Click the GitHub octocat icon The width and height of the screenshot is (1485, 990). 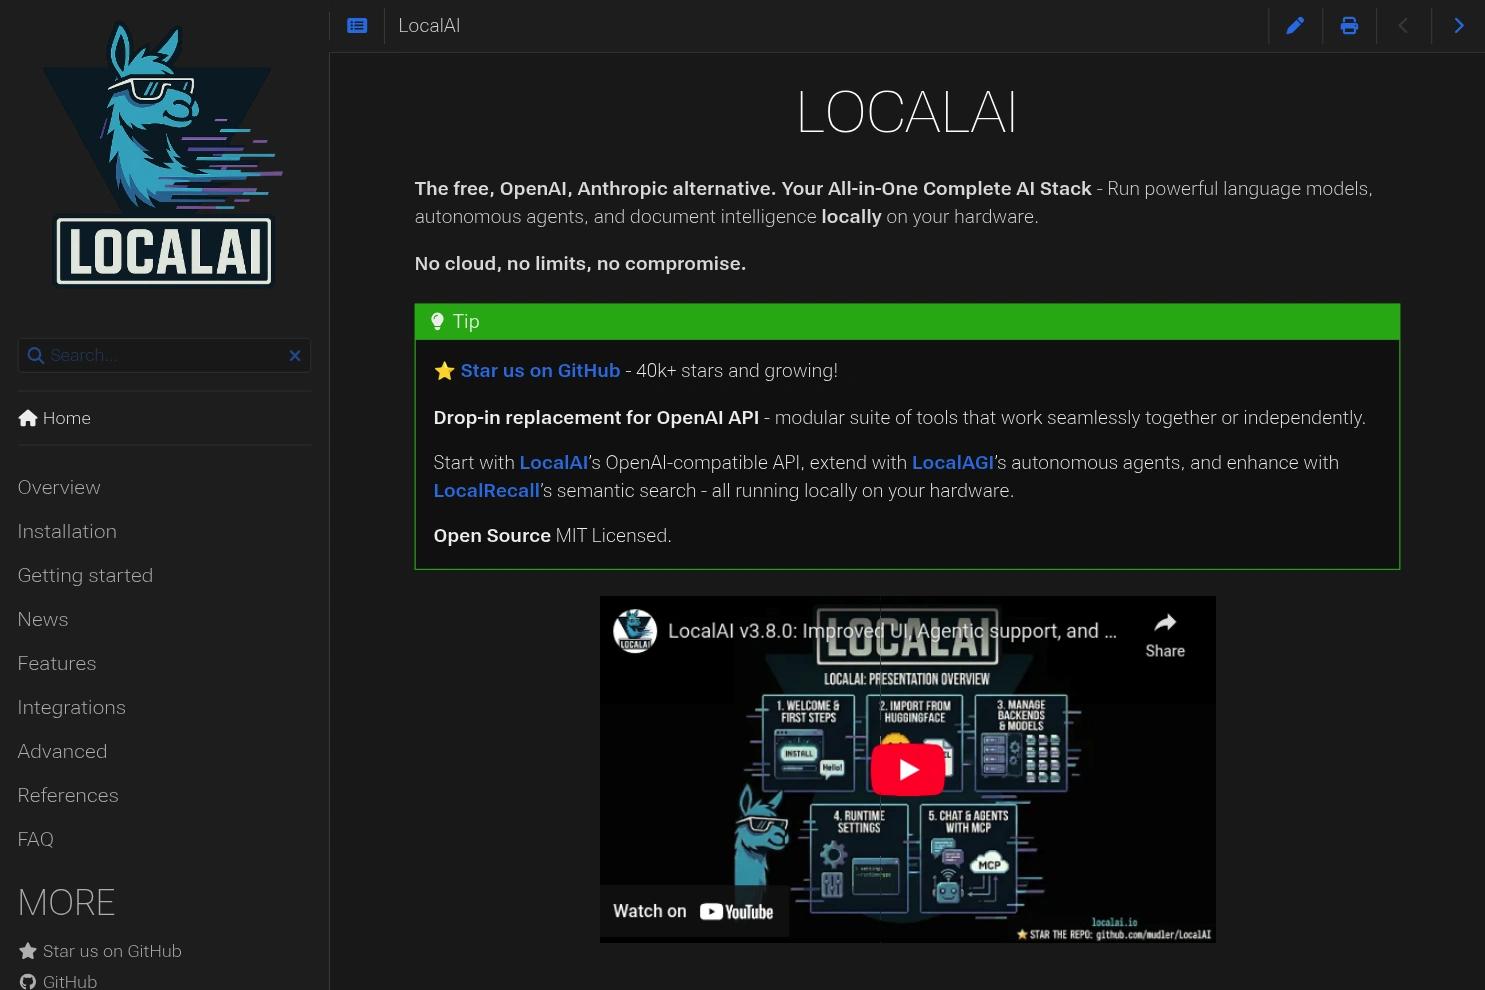(x=28, y=982)
